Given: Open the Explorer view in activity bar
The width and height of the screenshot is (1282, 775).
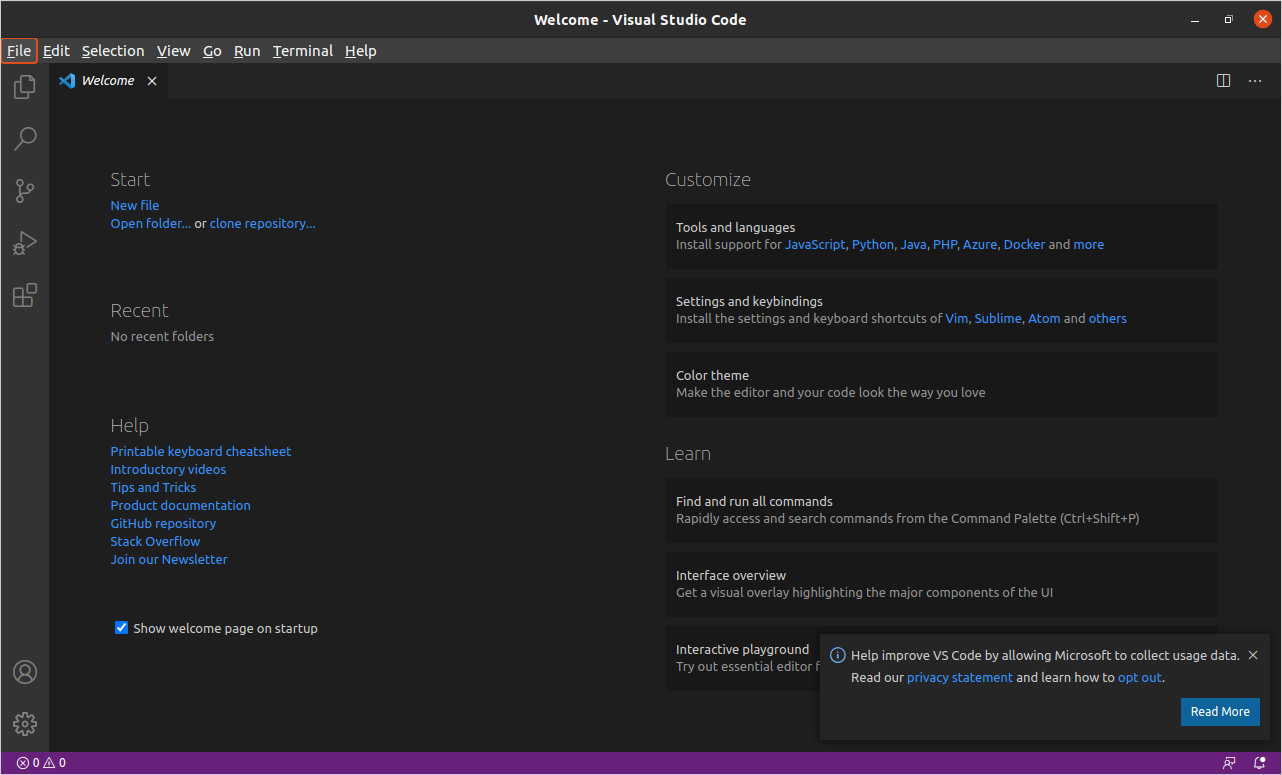Looking at the screenshot, I should [25, 88].
